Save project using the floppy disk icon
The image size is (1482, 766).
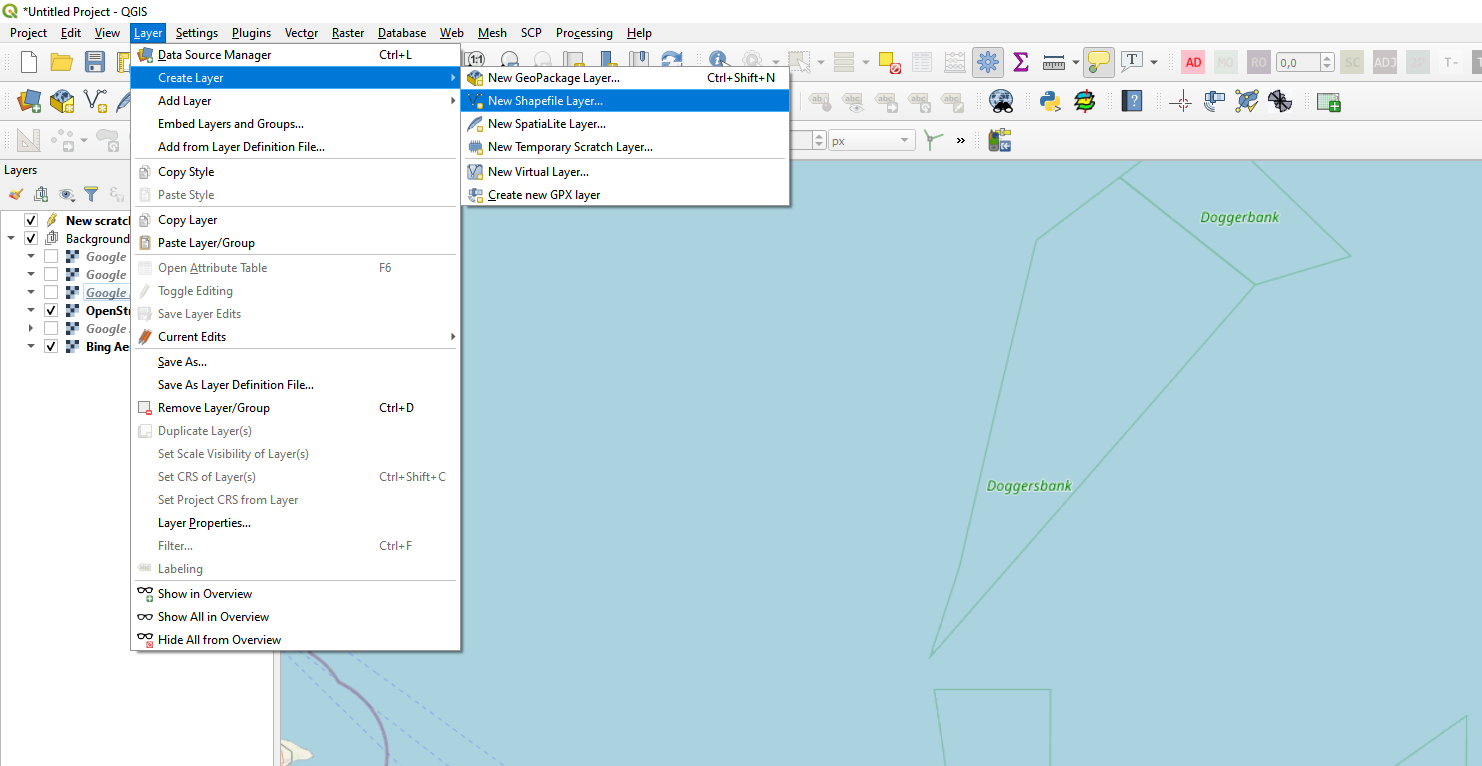point(95,62)
